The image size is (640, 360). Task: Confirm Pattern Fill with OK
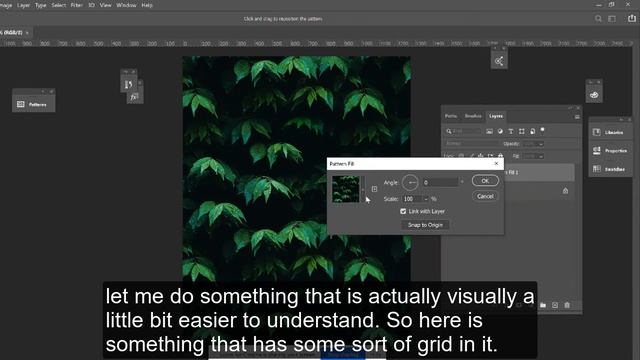(x=485, y=181)
